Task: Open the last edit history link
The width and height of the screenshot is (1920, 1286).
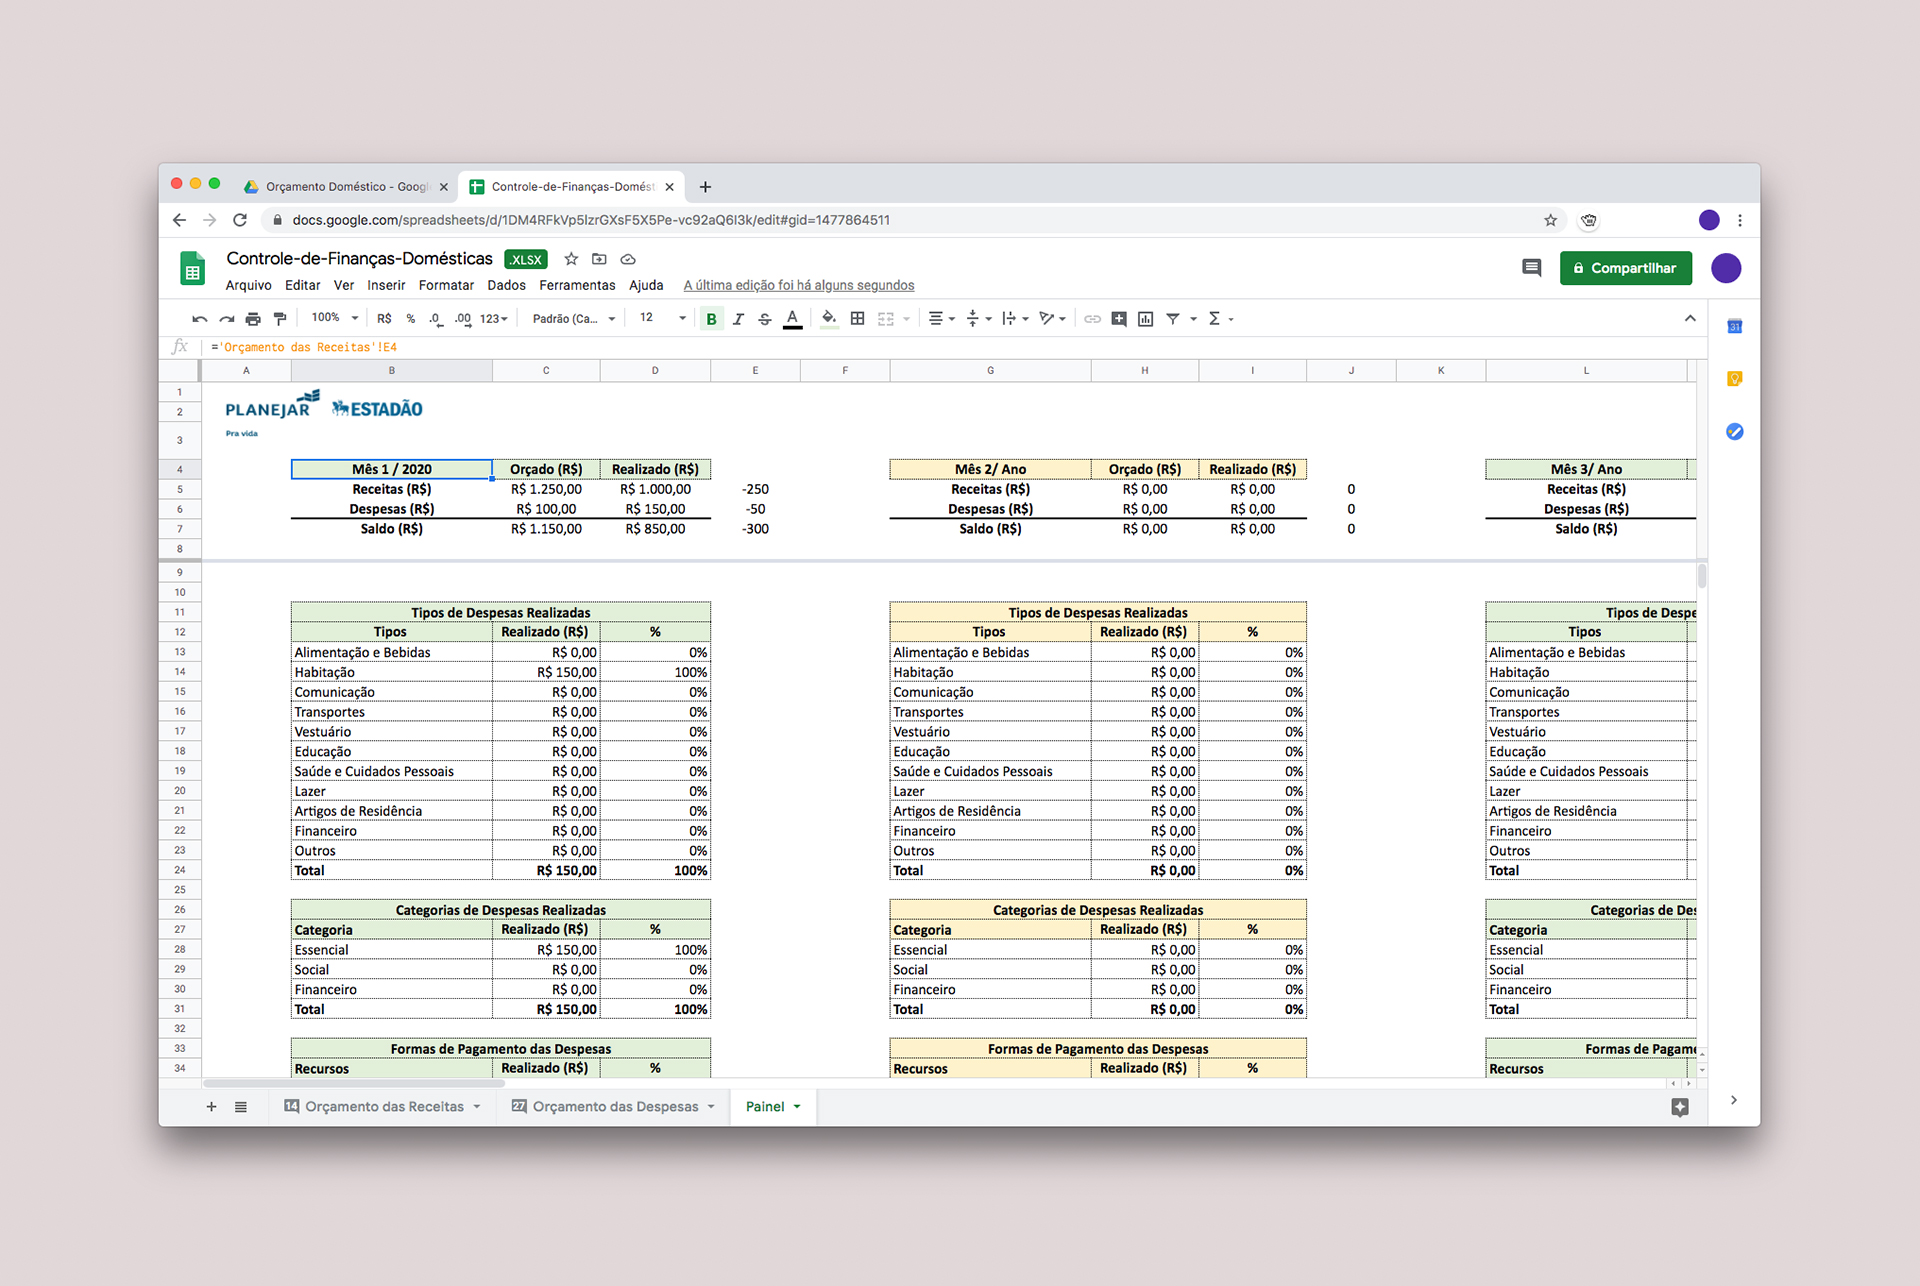Action: pyautogui.click(x=798, y=285)
